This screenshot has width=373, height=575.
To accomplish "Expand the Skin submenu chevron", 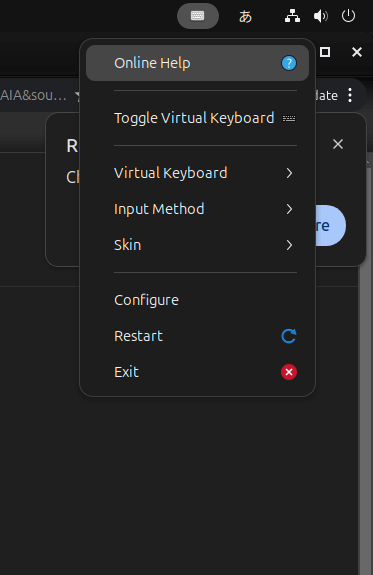I will 289,245.
